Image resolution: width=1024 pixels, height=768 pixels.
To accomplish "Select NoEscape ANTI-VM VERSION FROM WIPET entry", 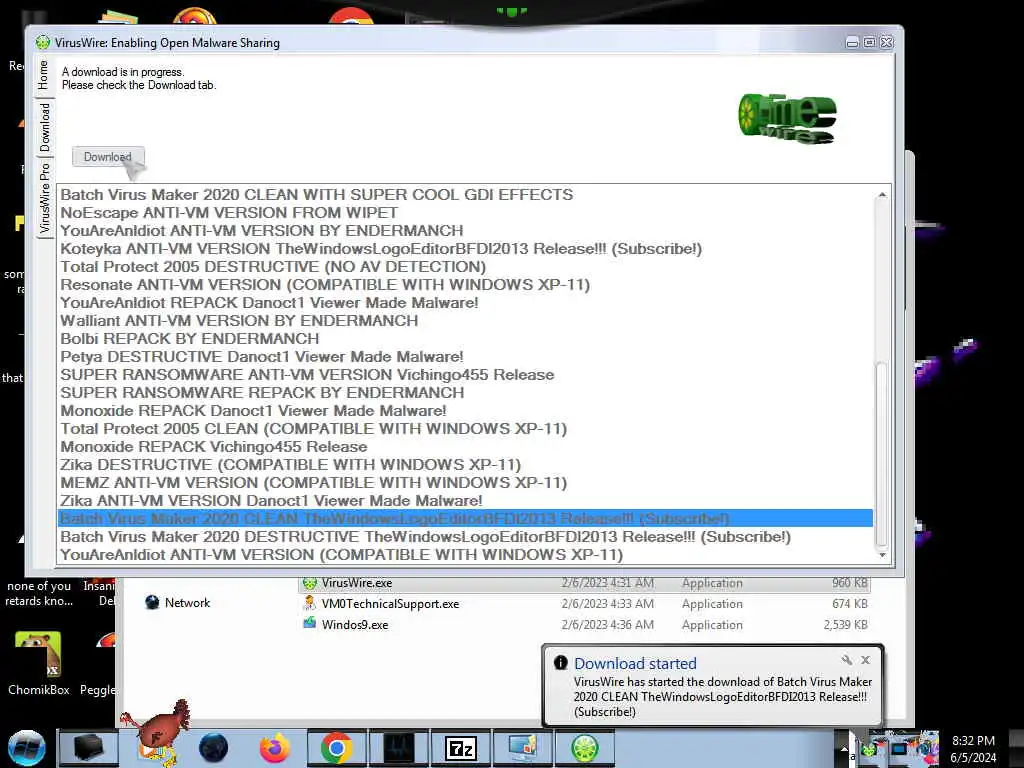I will pos(466,213).
